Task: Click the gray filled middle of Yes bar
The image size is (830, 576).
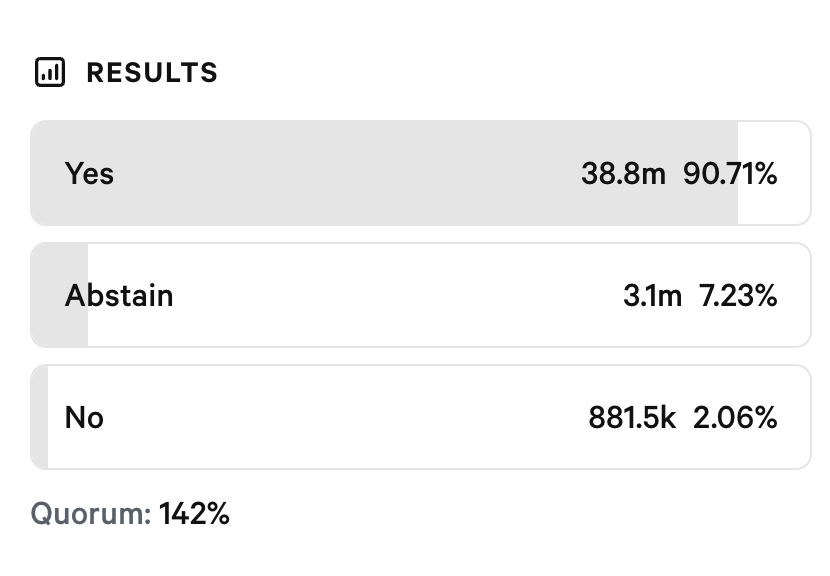Action: click(344, 173)
